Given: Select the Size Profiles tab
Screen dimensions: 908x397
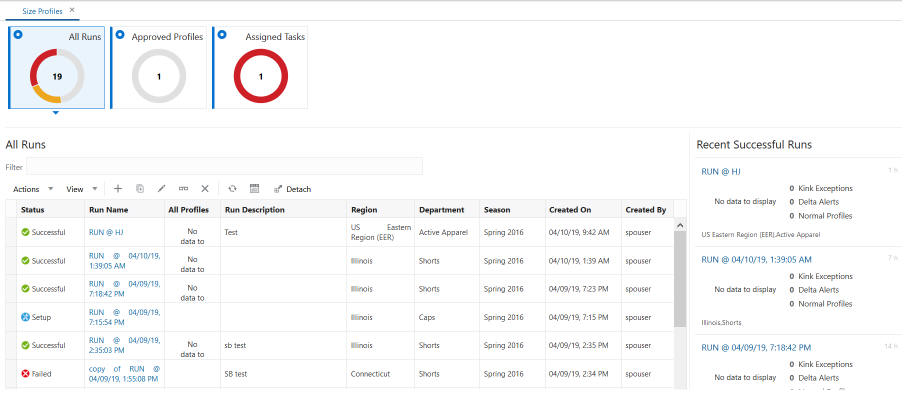Looking at the screenshot, I should click(42, 11).
